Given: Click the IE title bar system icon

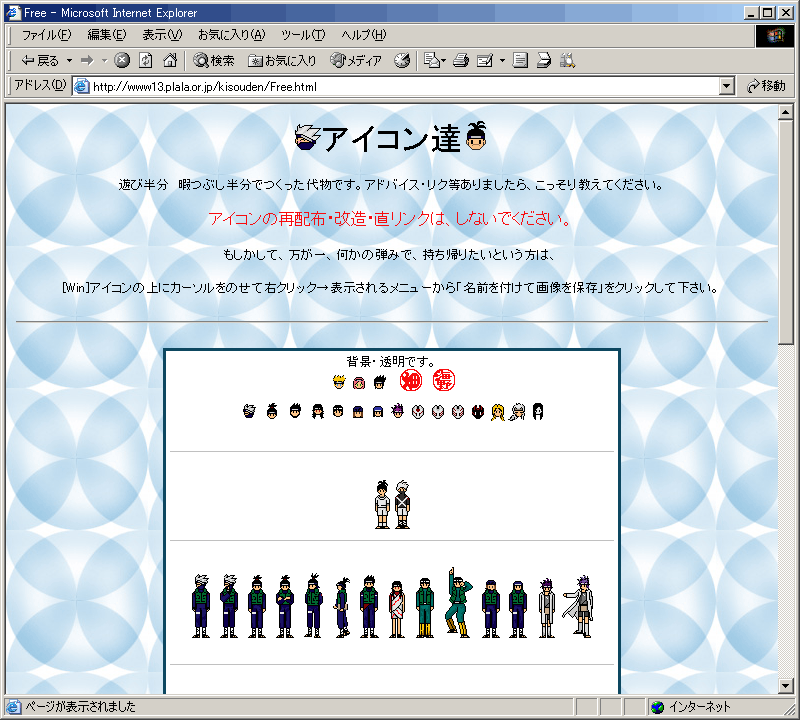Looking at the screenshot, I should [13, 13].
